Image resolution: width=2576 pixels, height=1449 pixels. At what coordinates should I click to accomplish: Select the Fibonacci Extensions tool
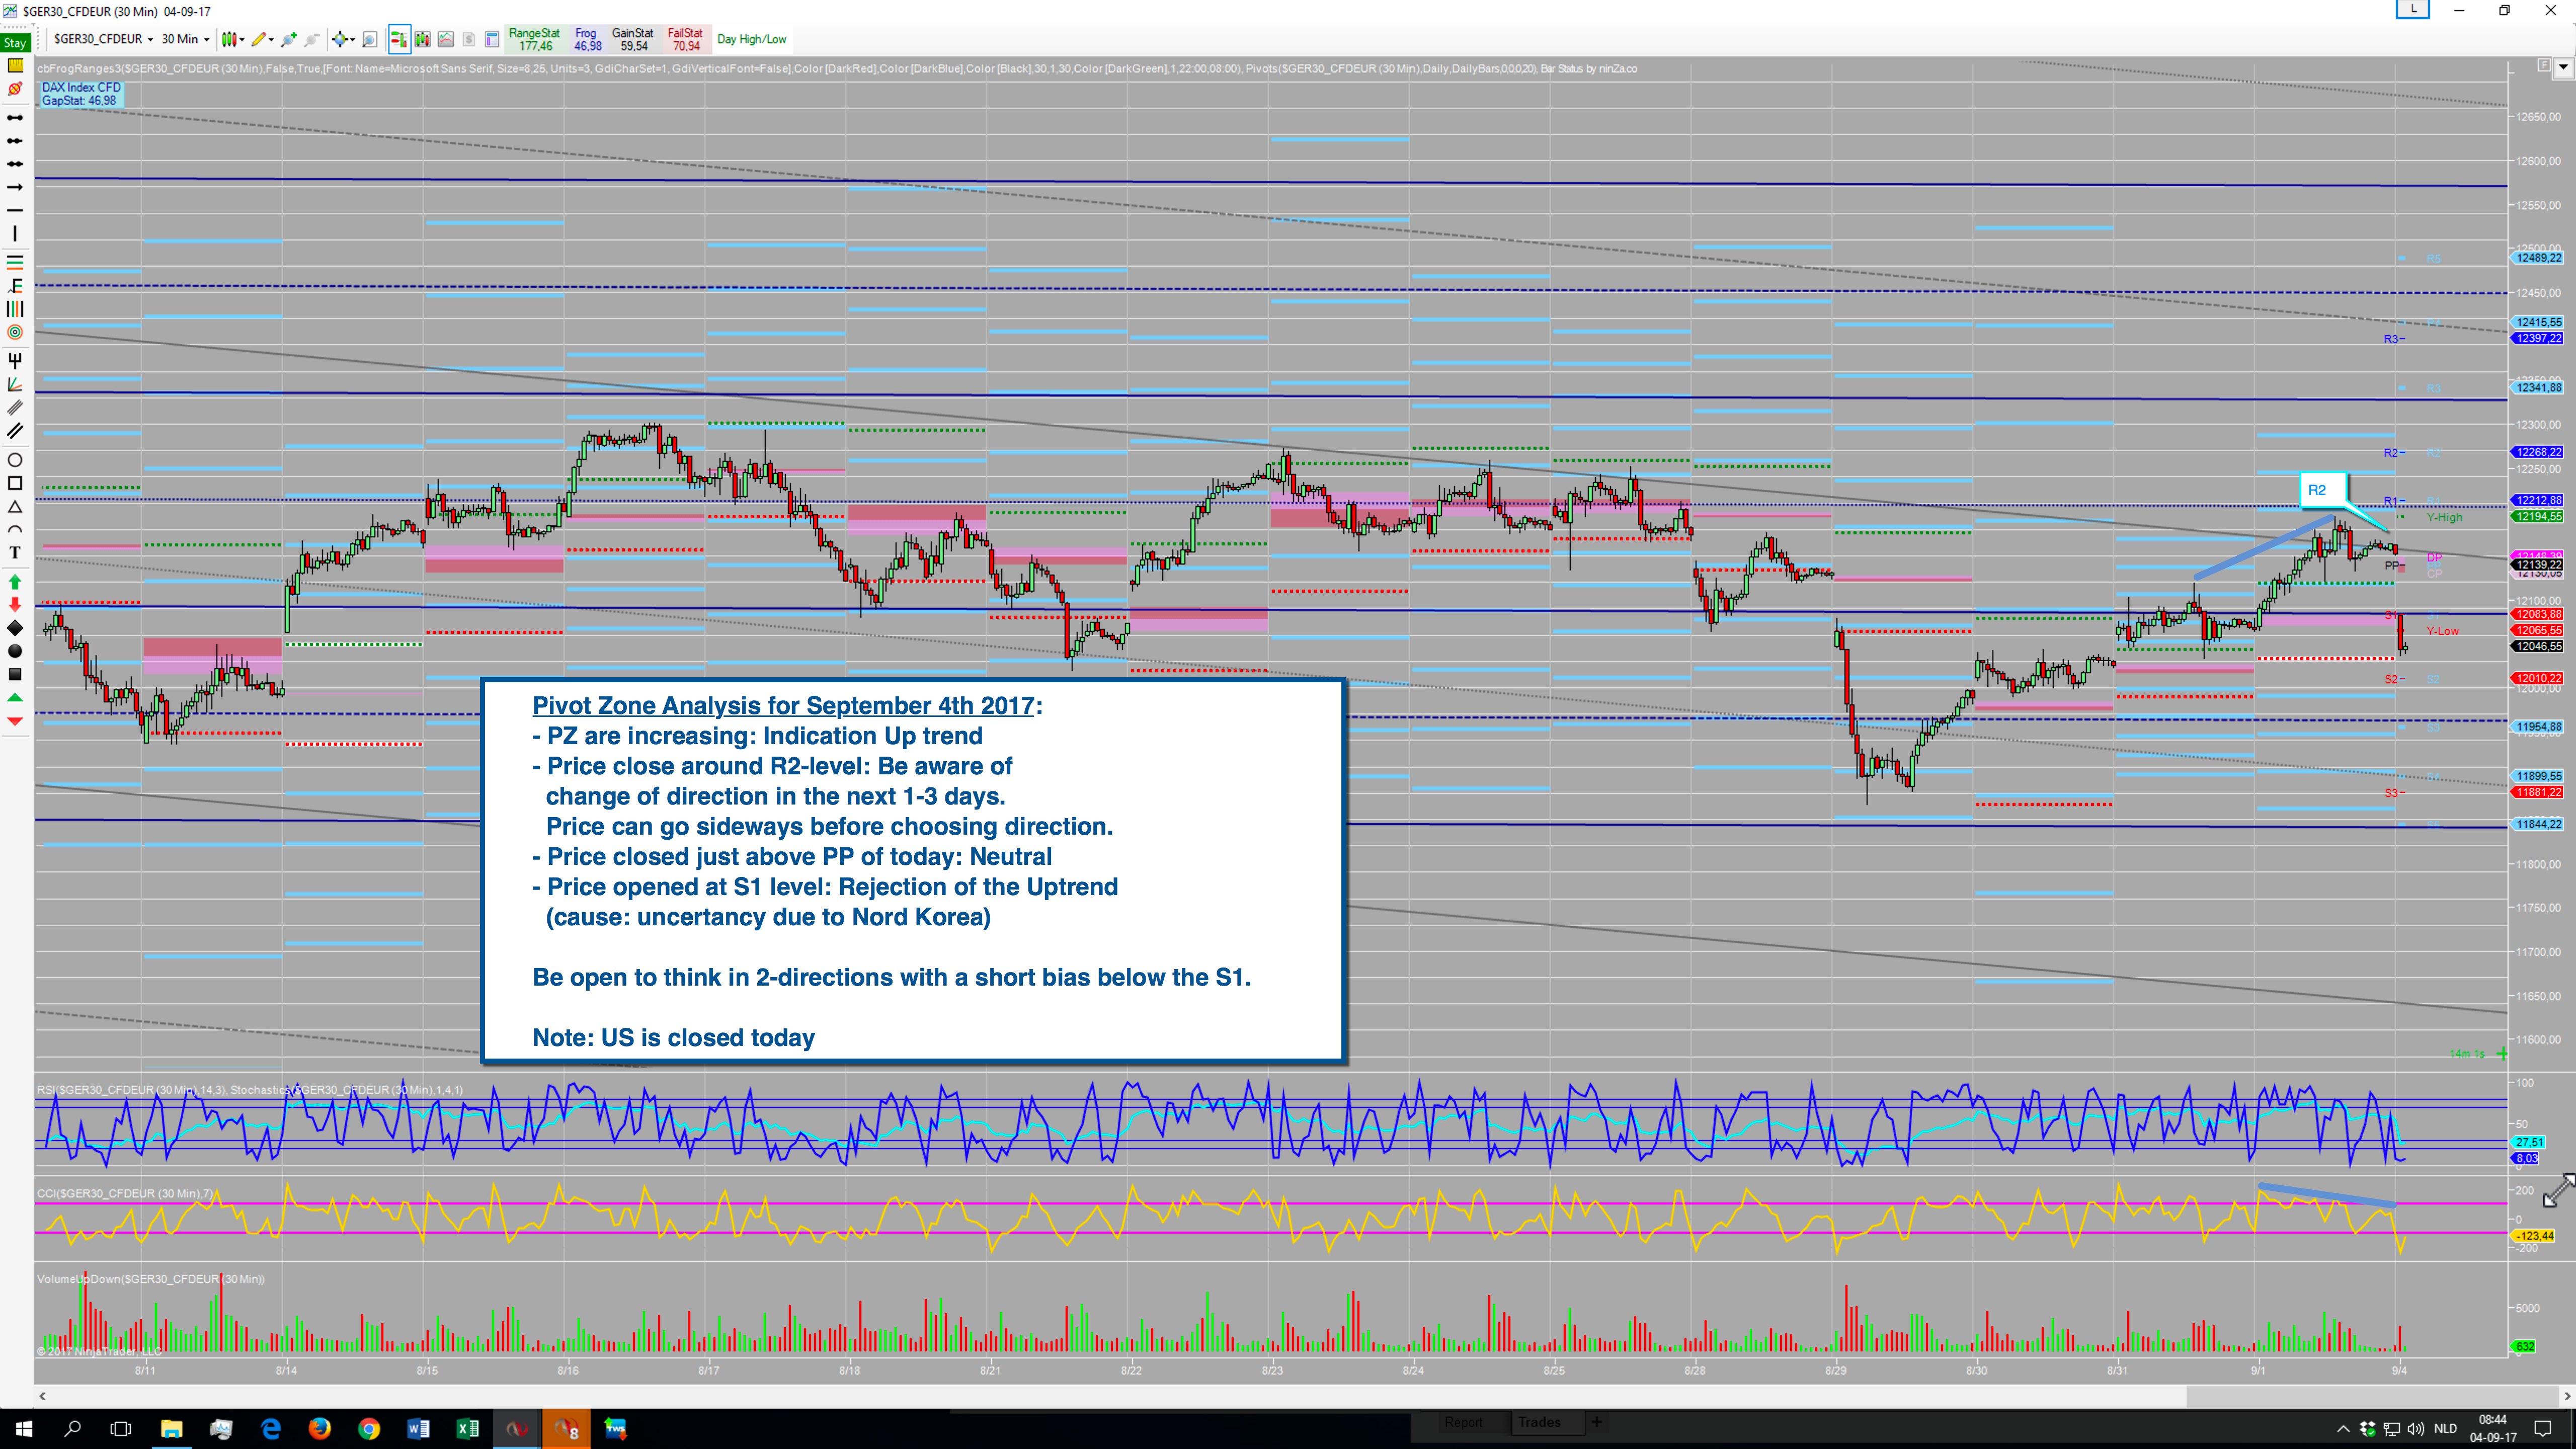[x=15, y=285]
